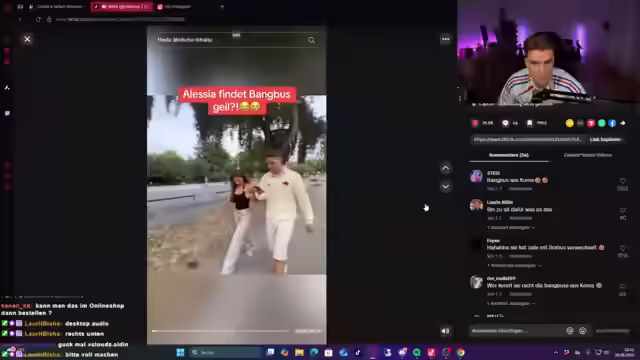Like the 'Bangbus aus Korea' comment
Screen dimensions: 640x360
coord(622,181)
